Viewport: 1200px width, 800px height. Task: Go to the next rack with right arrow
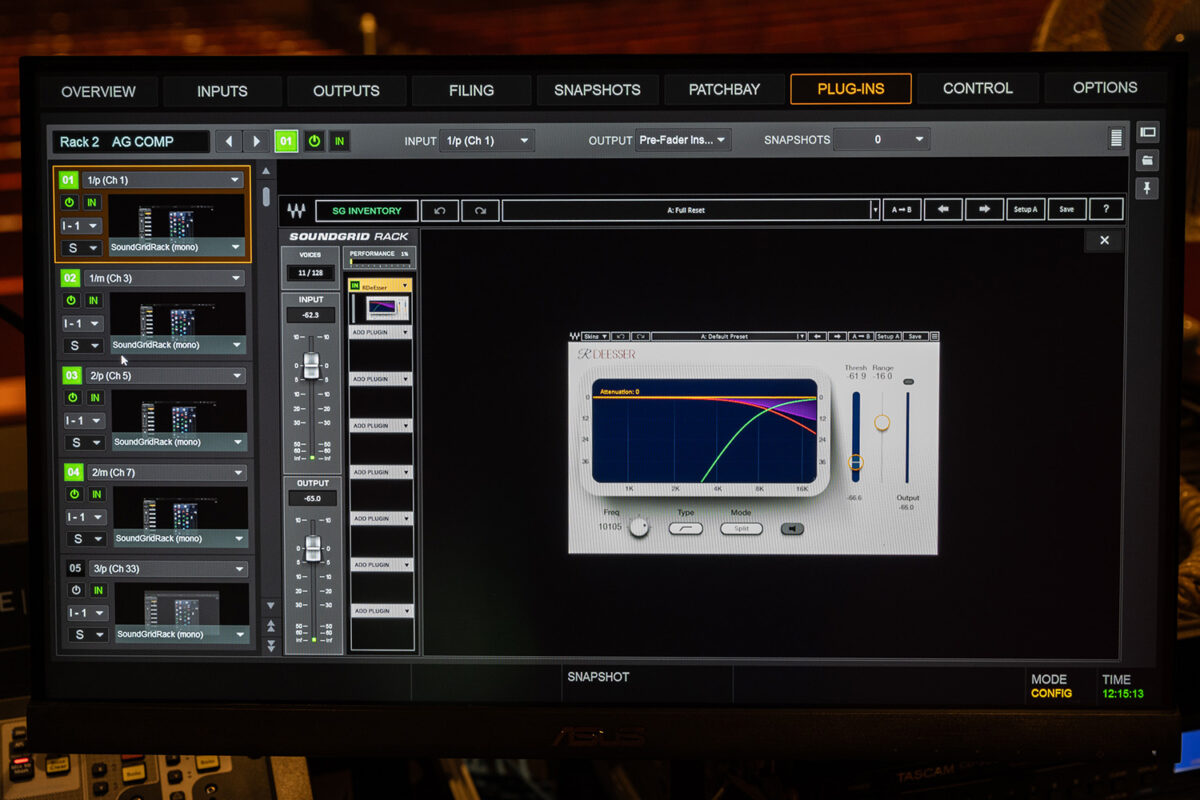[x=256, y=142]
